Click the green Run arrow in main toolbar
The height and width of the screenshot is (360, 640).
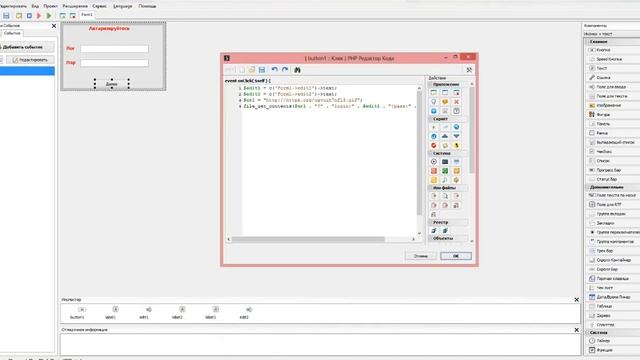point(49,16)
